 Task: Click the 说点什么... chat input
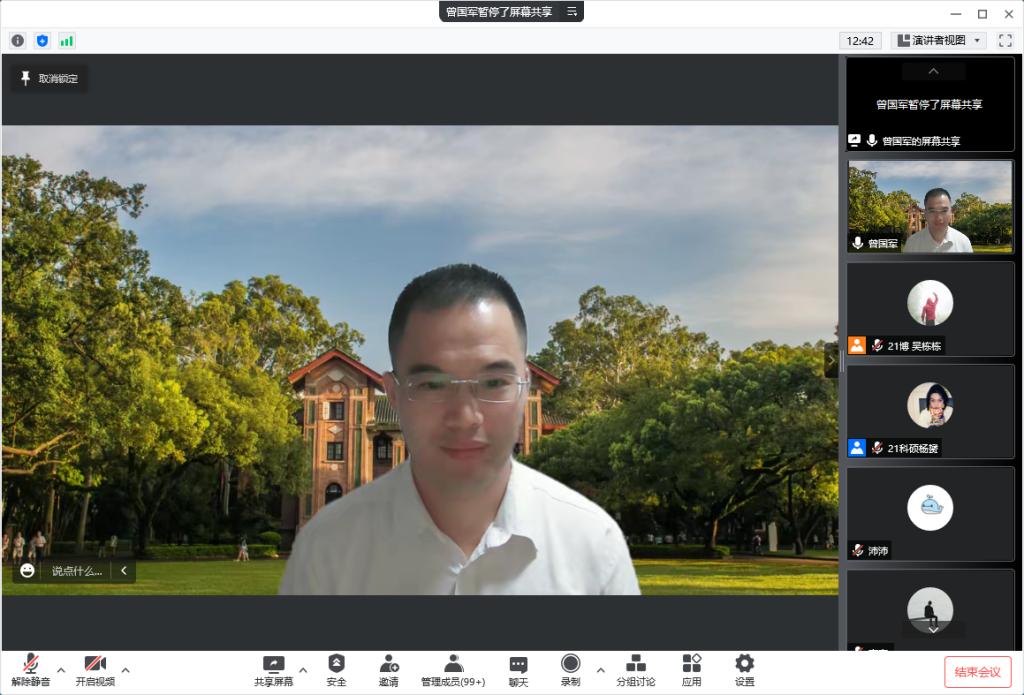pos(76,571)
